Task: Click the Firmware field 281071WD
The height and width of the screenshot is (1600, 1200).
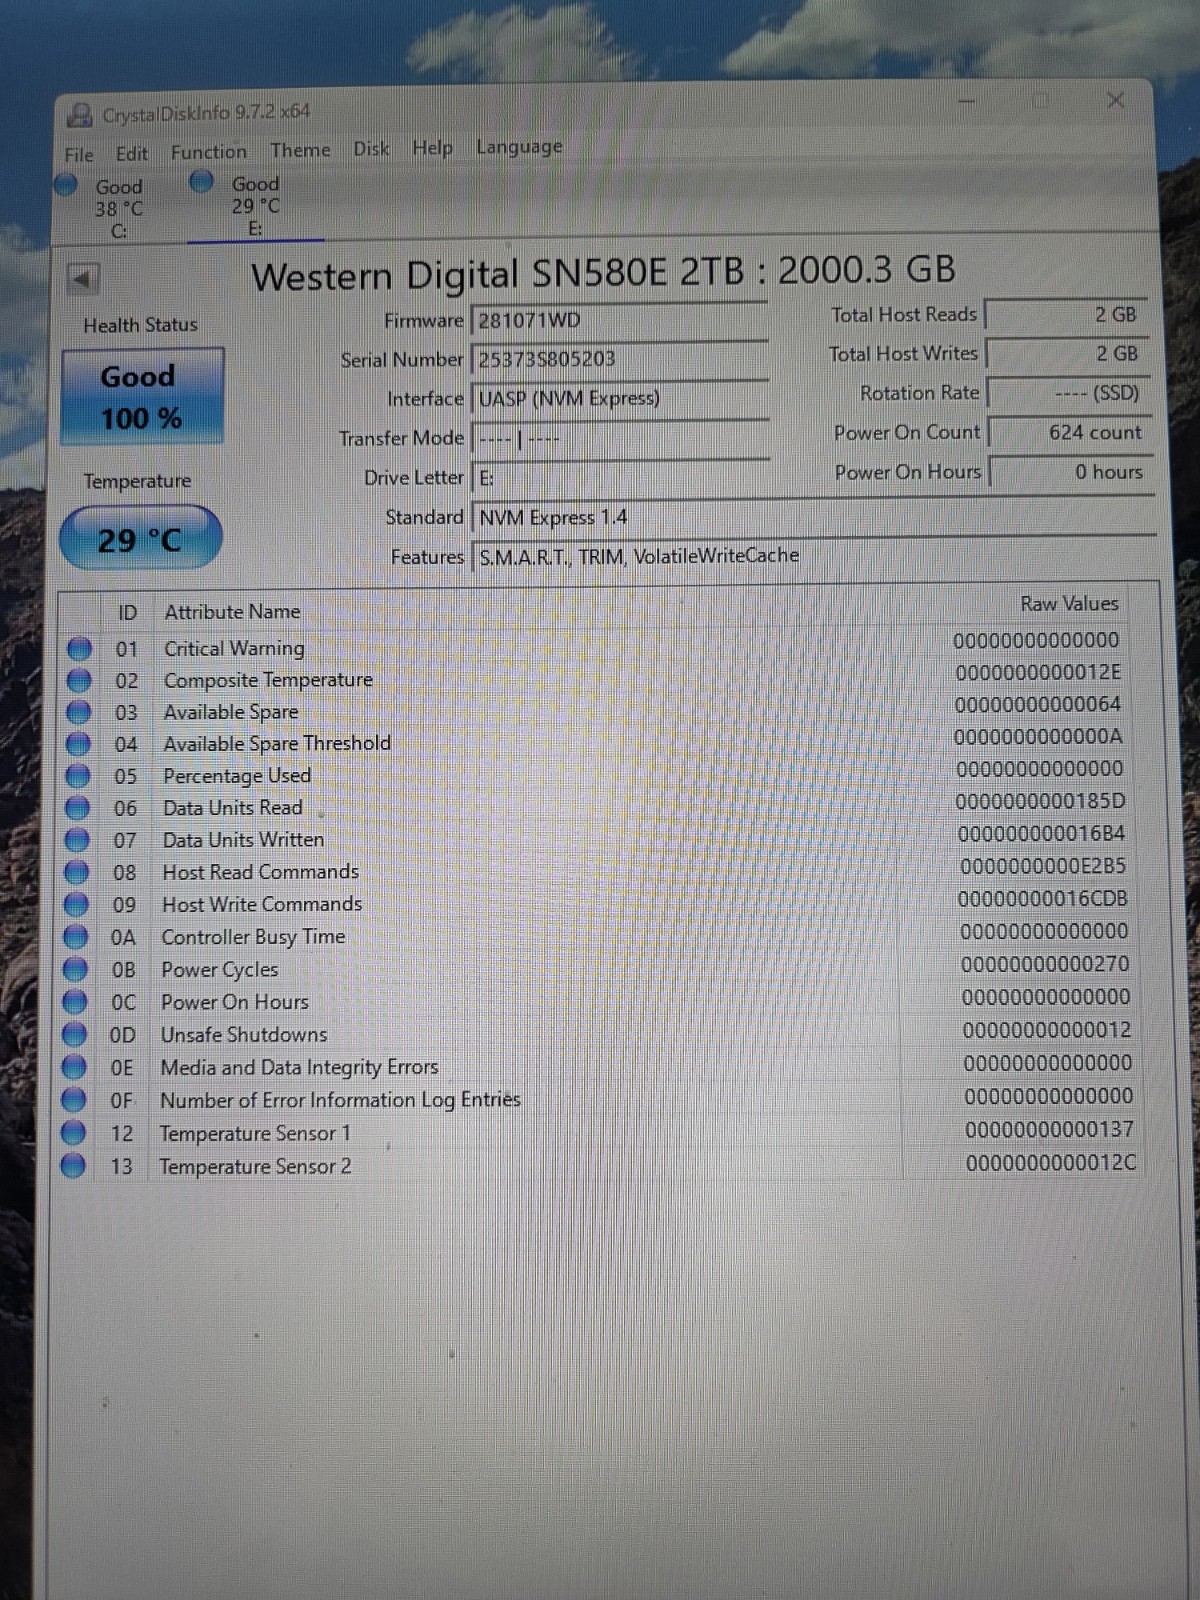Action: (x=620, y=320)
